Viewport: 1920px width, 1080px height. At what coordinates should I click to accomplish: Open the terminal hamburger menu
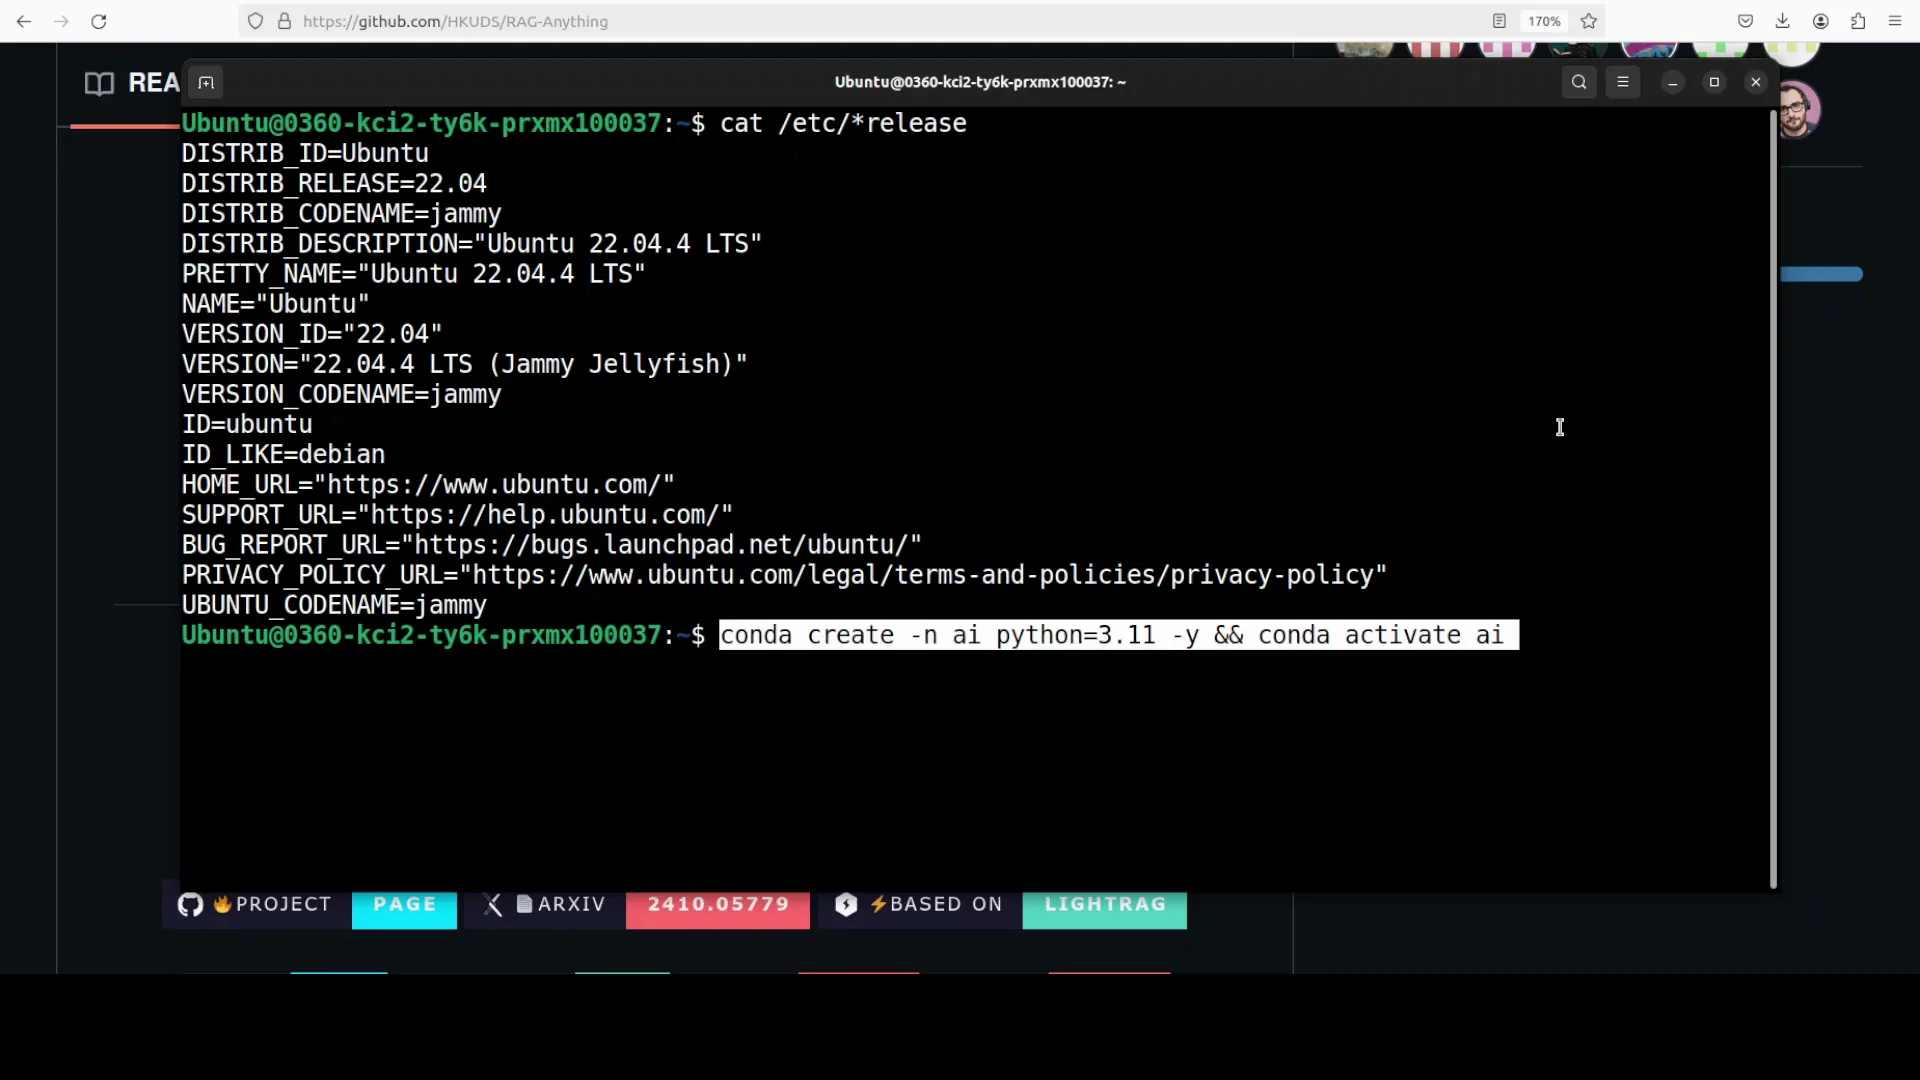[x=1623, y=82]
